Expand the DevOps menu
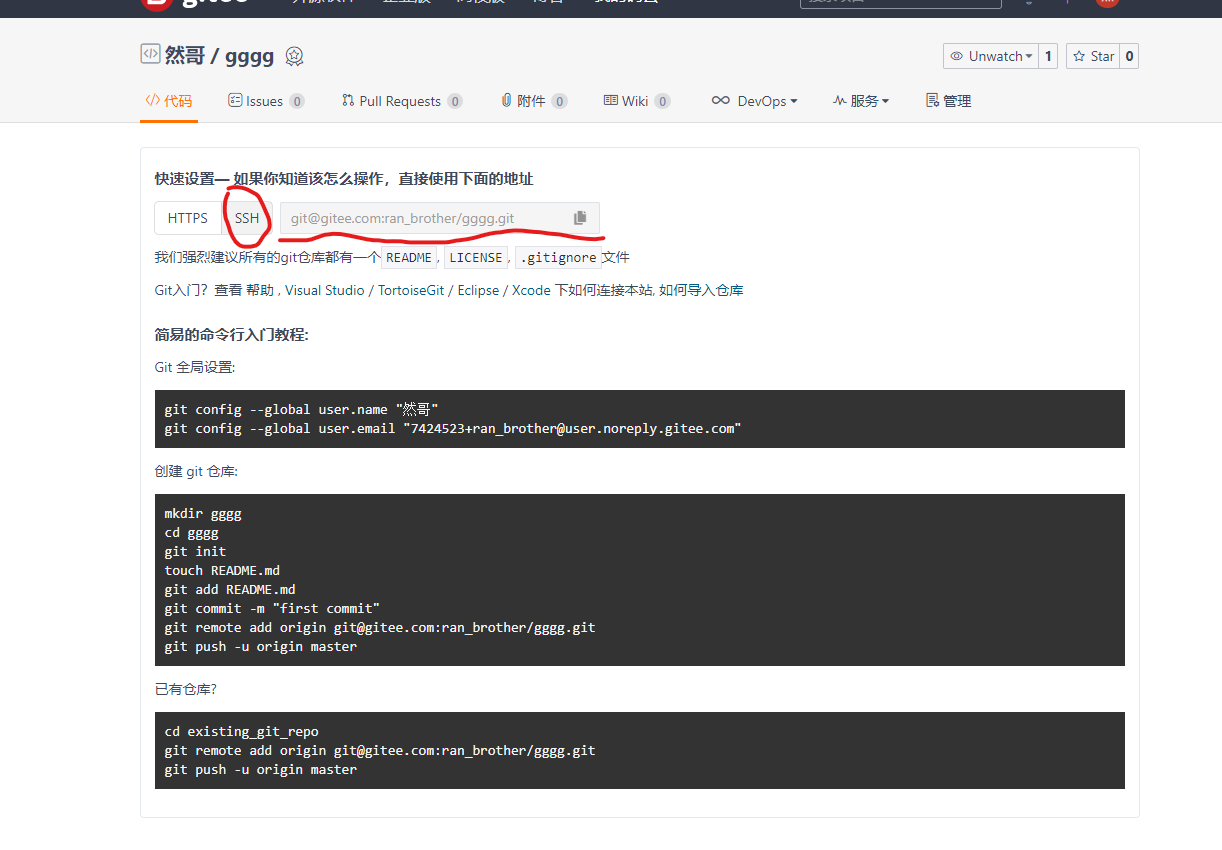1222x850 pixels. (x=754, y=101)
